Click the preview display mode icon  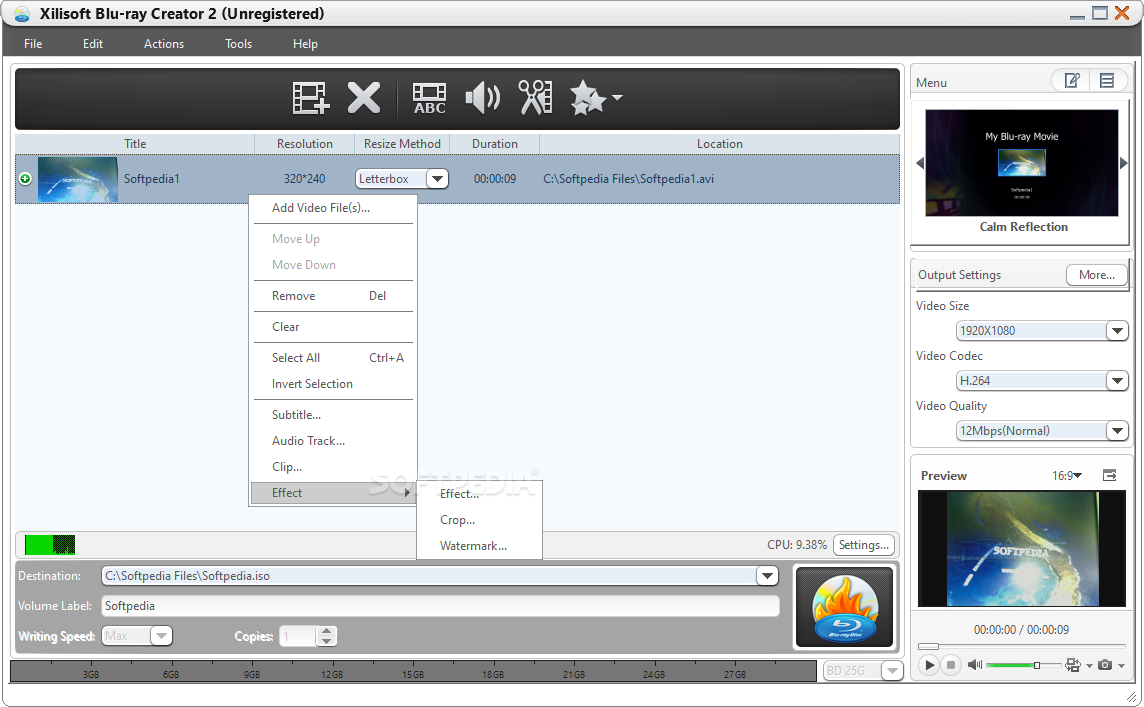[x=1072, y=665]
